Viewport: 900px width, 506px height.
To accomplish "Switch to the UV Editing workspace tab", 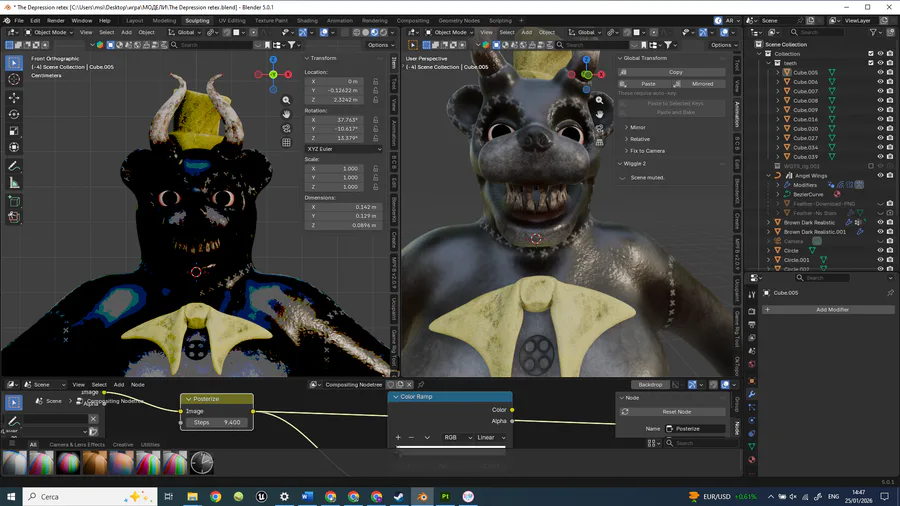I will [x=231, y=20].
